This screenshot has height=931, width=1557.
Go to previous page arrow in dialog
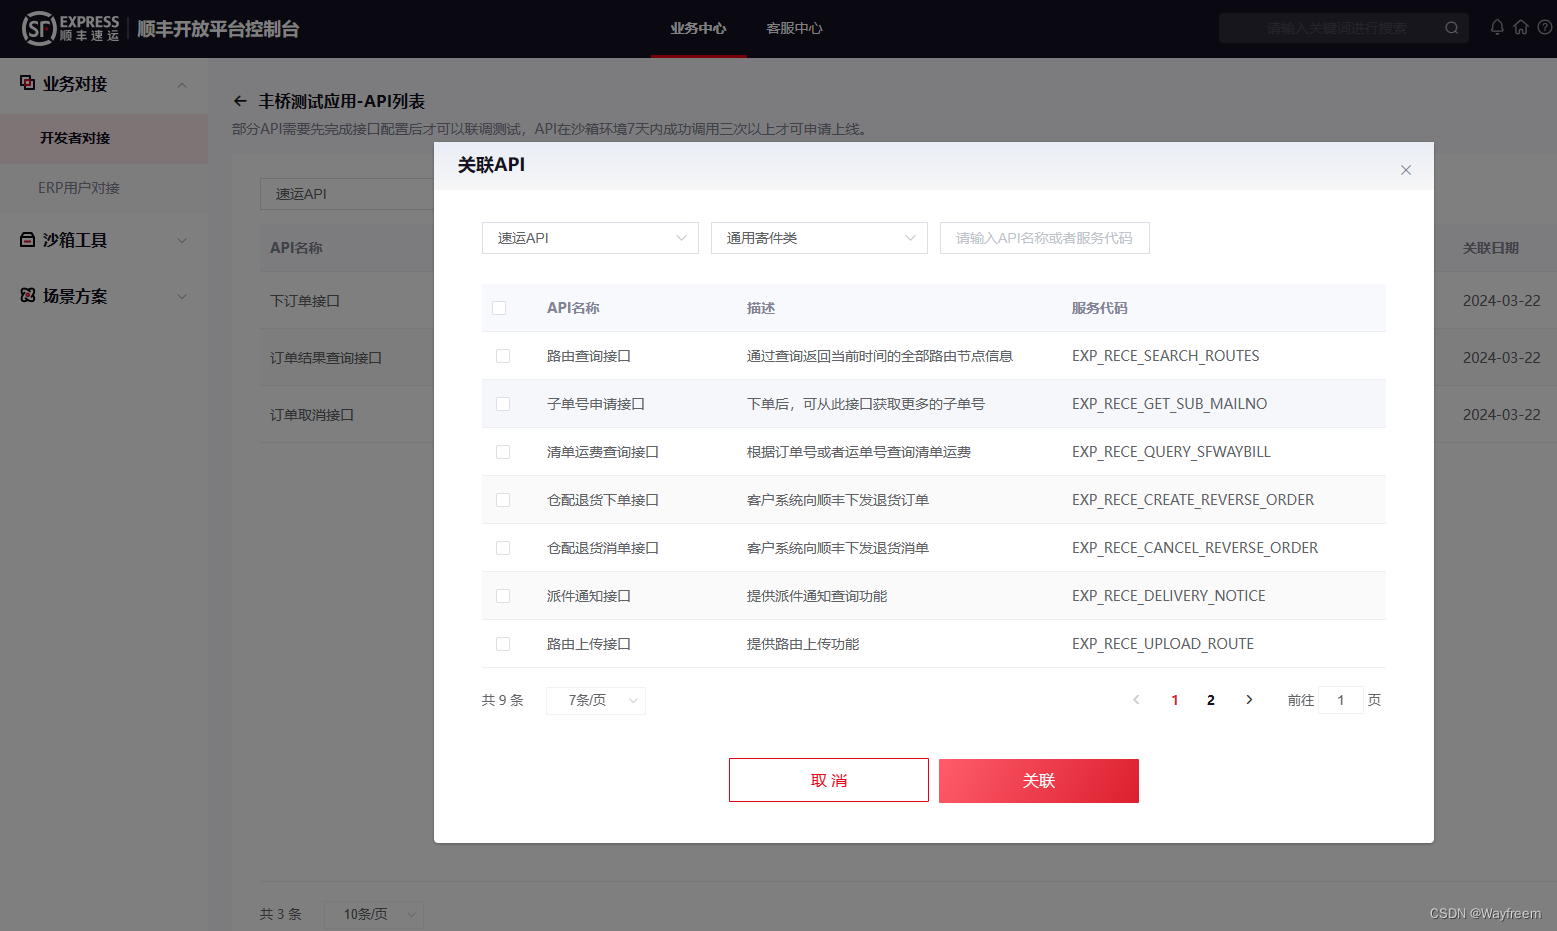point(1136,700)
